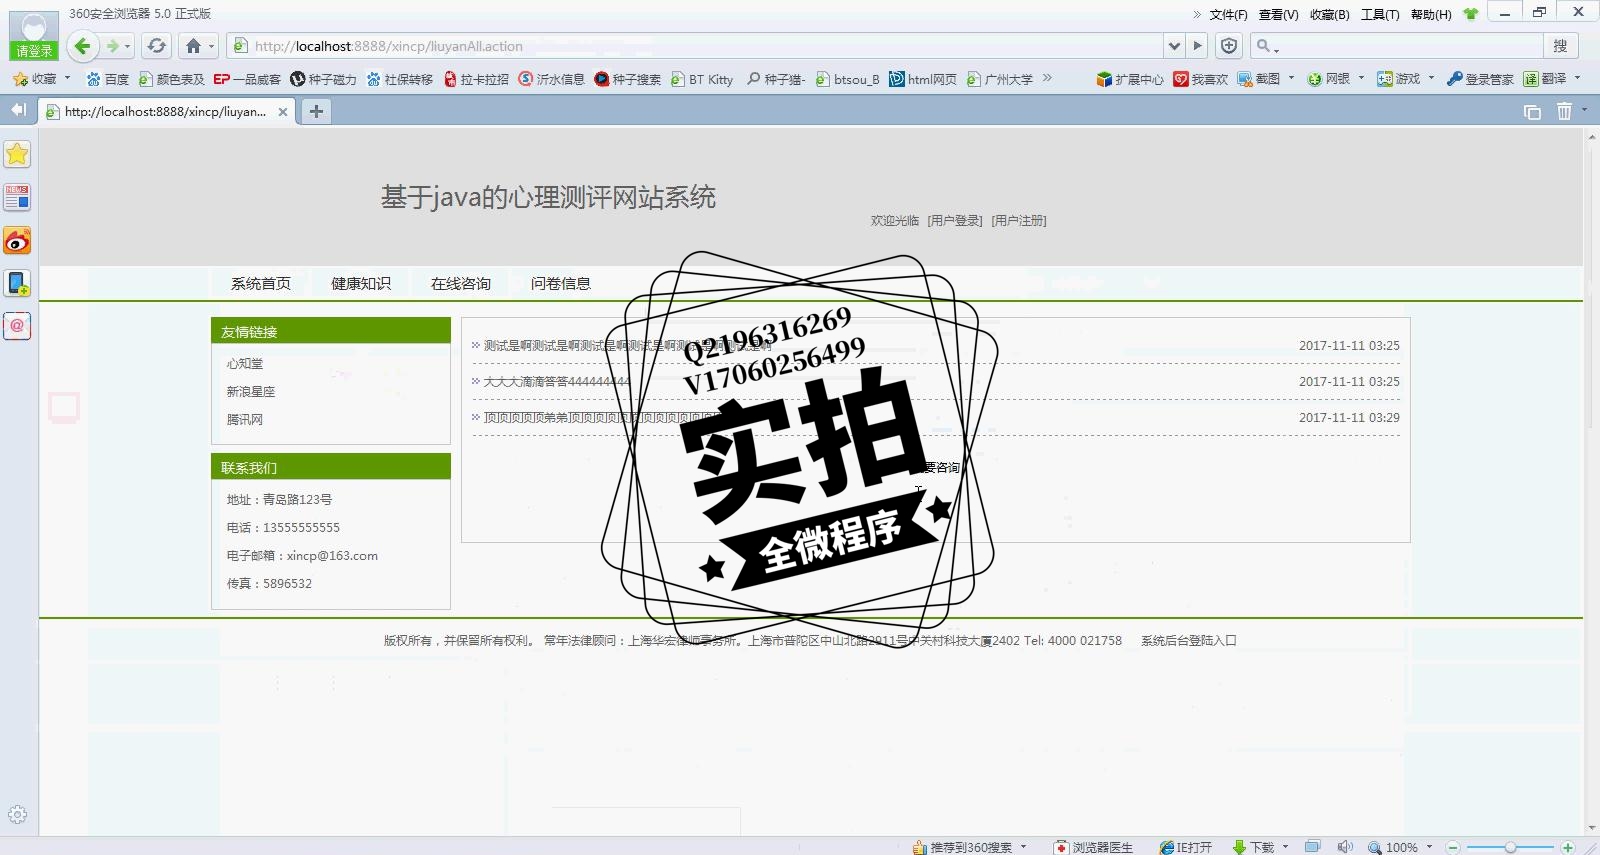Open the 游戏 games toolbar item
Screen dimensions: 1600x855
(x=1399, y=79)
